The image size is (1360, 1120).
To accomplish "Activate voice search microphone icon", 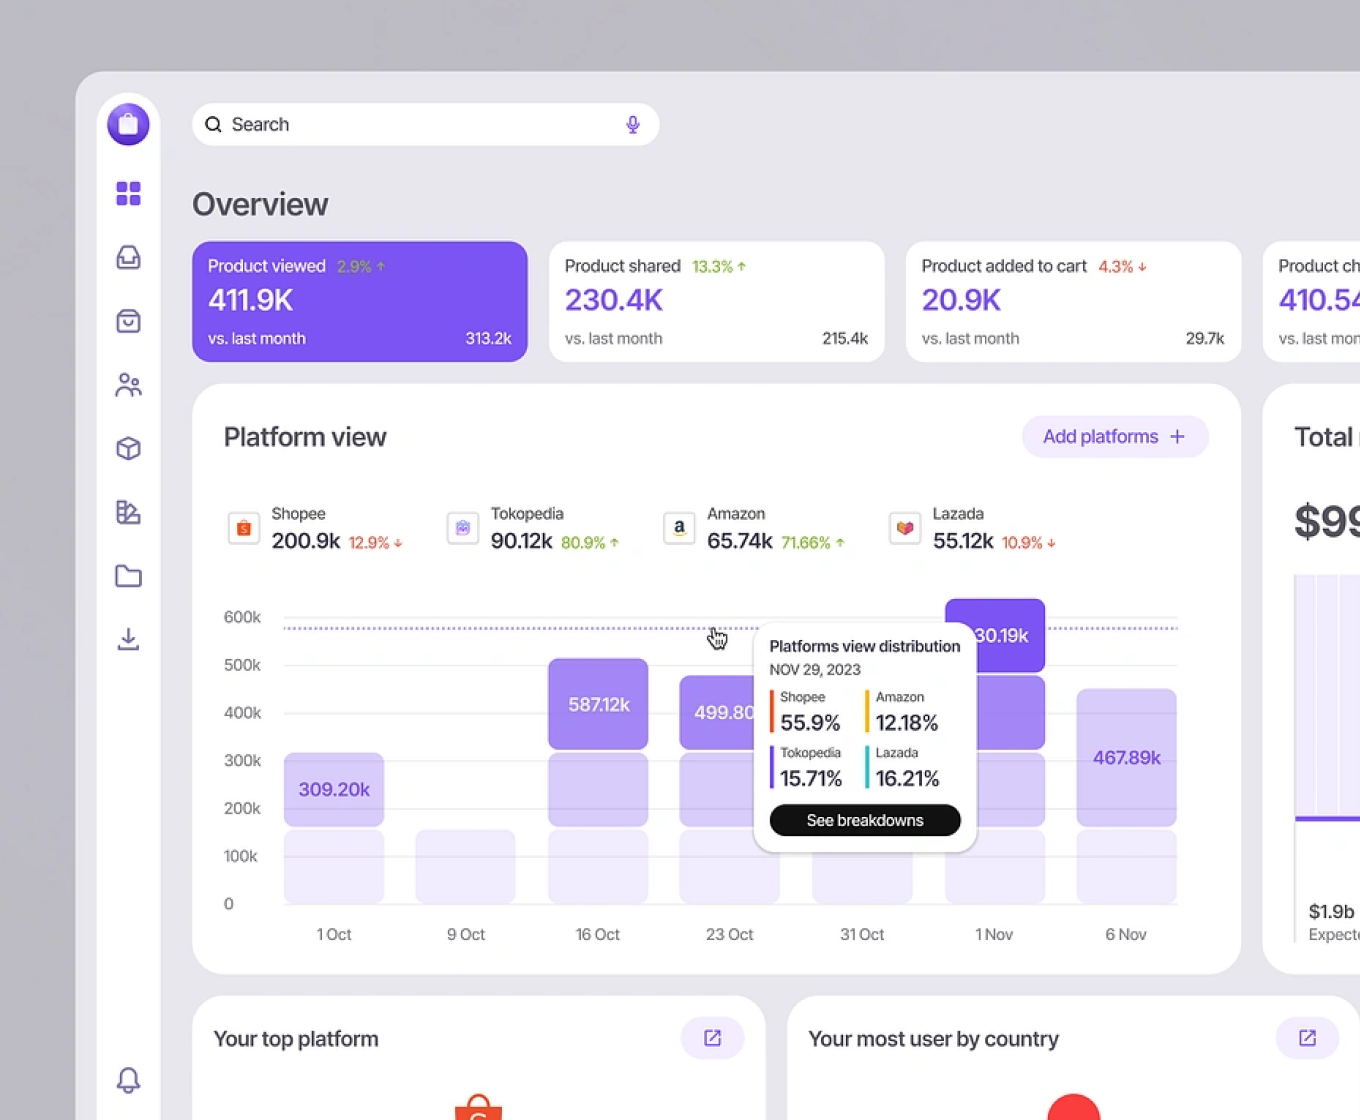I will (632, 125).
